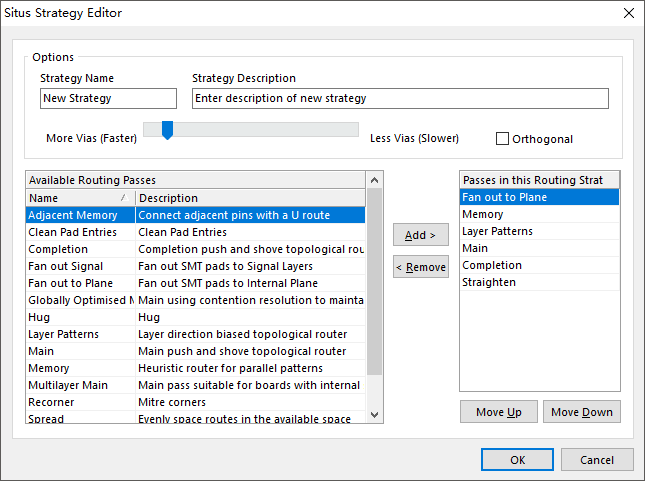Click the Move Down button
The image size is (645, 481).
pos(582,412)
